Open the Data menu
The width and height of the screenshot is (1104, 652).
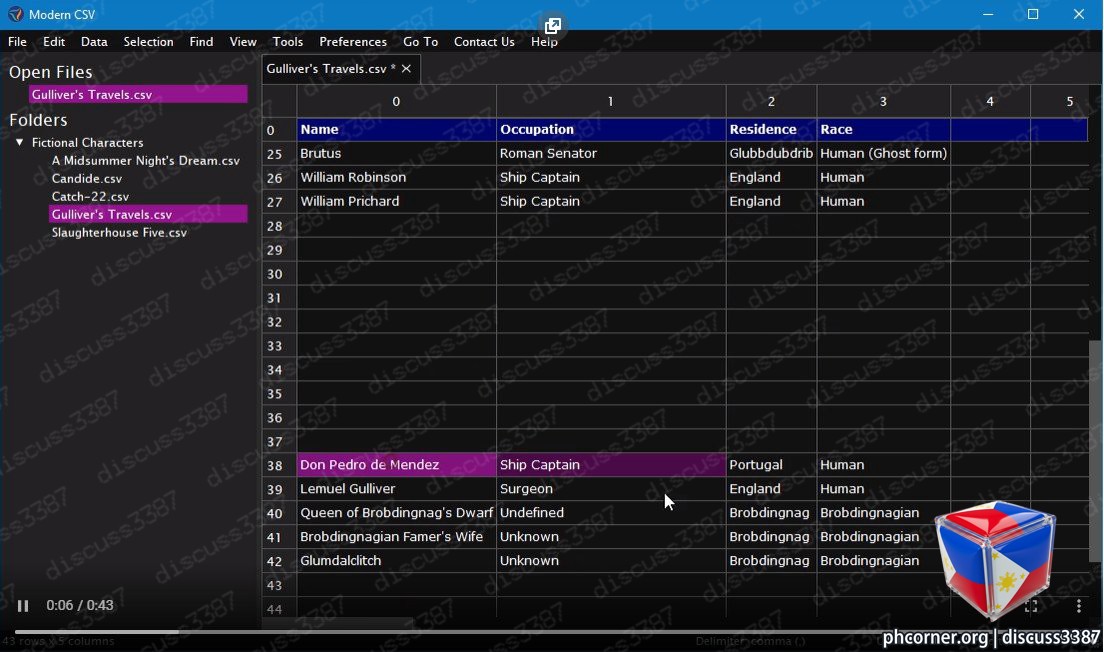94,42
